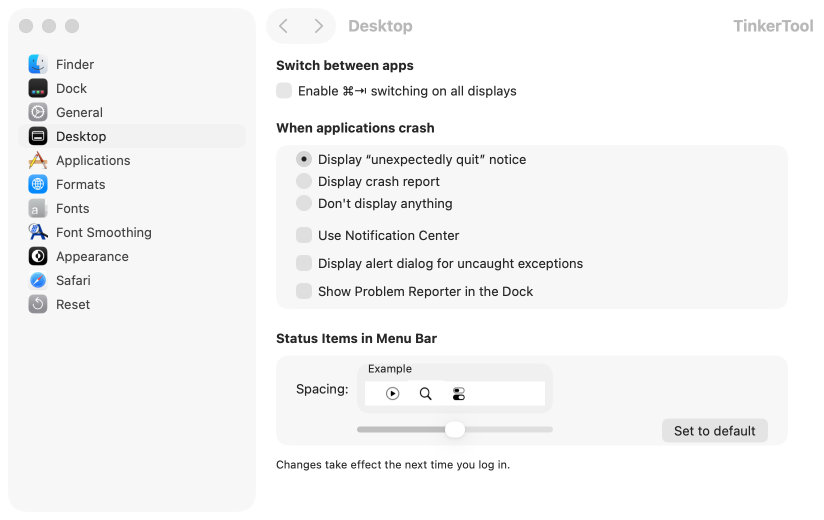This screenshot has height=520, width=824.
Task: Open the Safari compass icon pane
Action: pos(38,280)
